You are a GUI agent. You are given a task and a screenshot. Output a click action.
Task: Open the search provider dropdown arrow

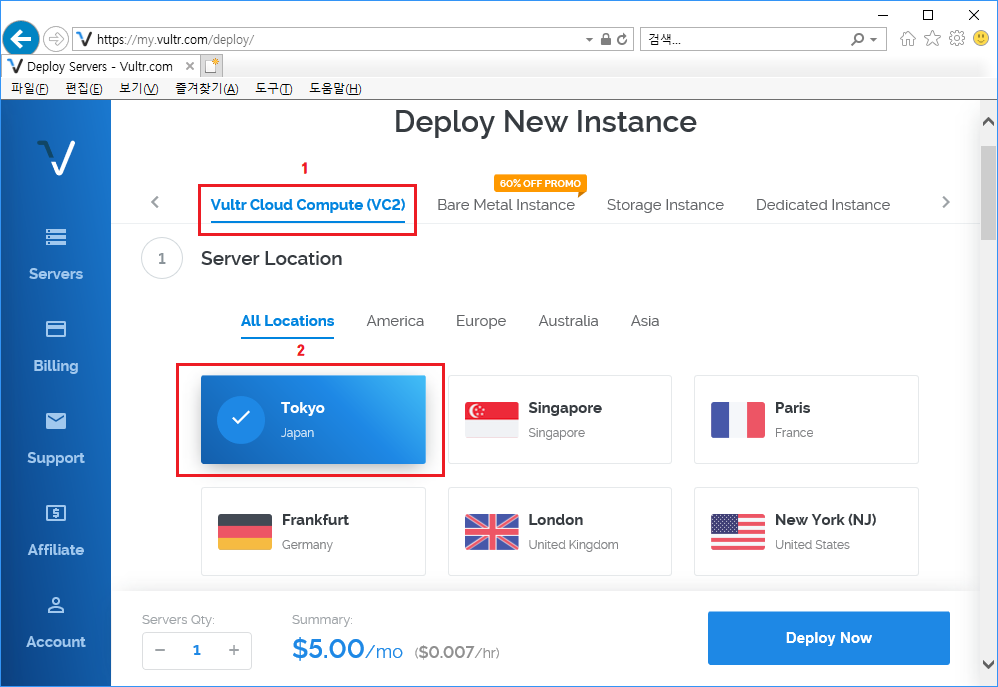click(874, 39)
